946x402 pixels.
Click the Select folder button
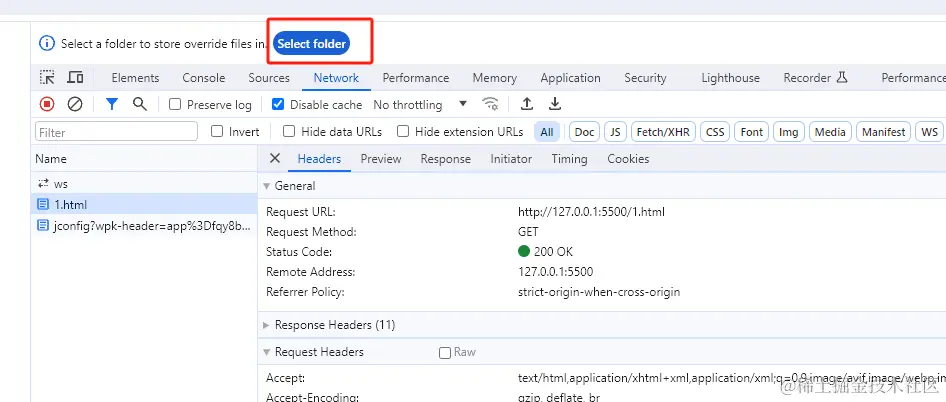(311, 43)
